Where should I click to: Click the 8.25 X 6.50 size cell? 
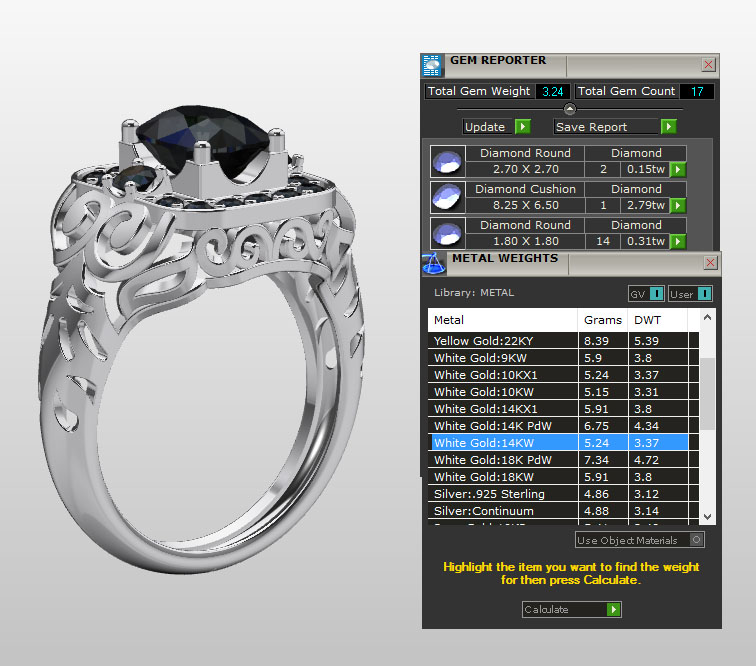coord(526,205)
